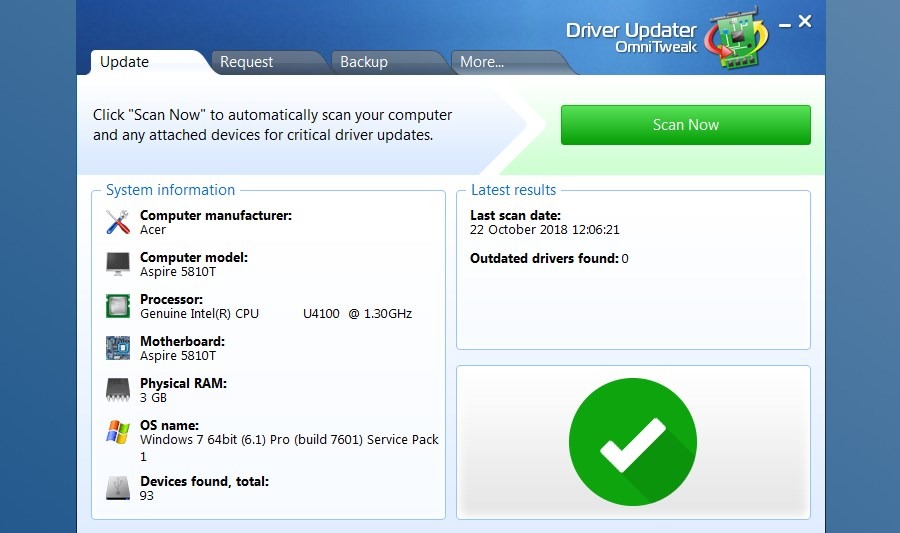Click the Scan Now instruction text

coord(273,125)
